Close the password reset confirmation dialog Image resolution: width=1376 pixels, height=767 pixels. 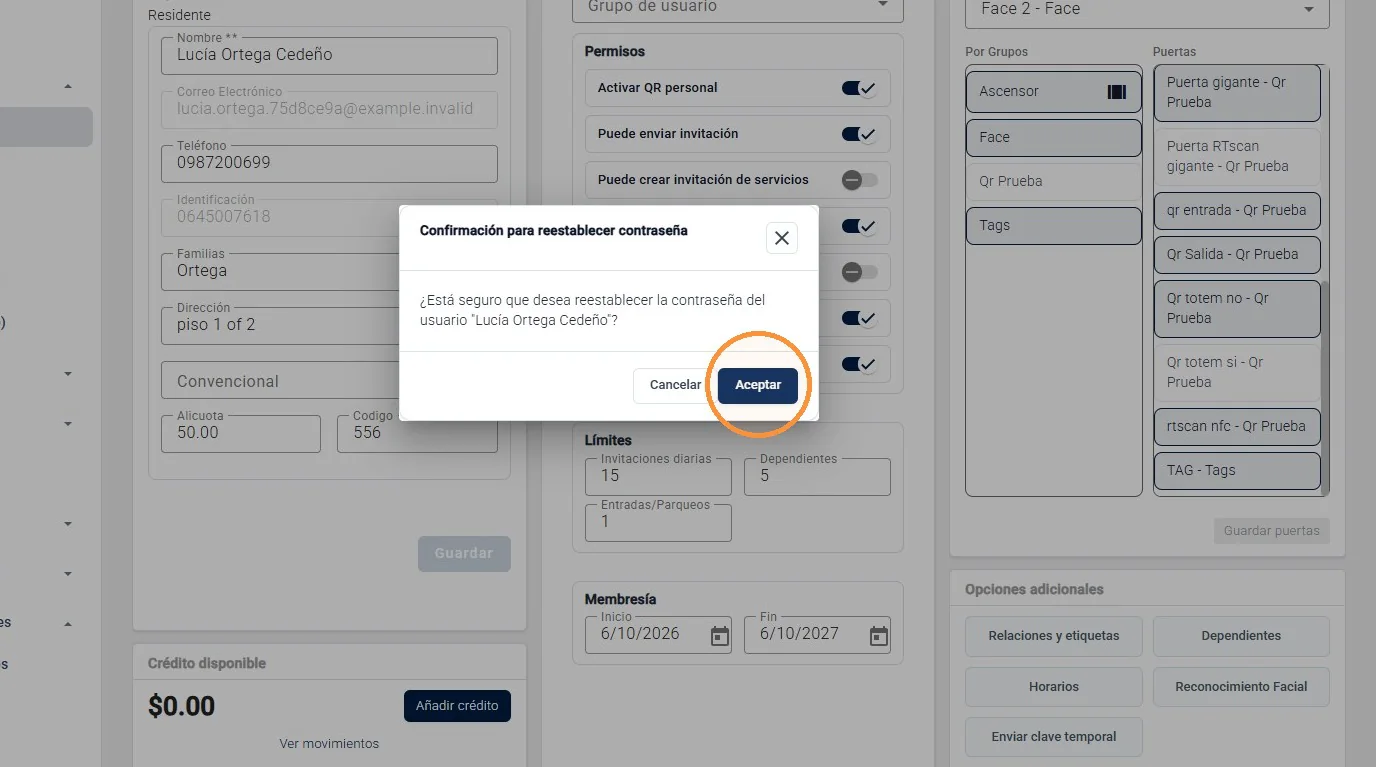coord(782,238)
